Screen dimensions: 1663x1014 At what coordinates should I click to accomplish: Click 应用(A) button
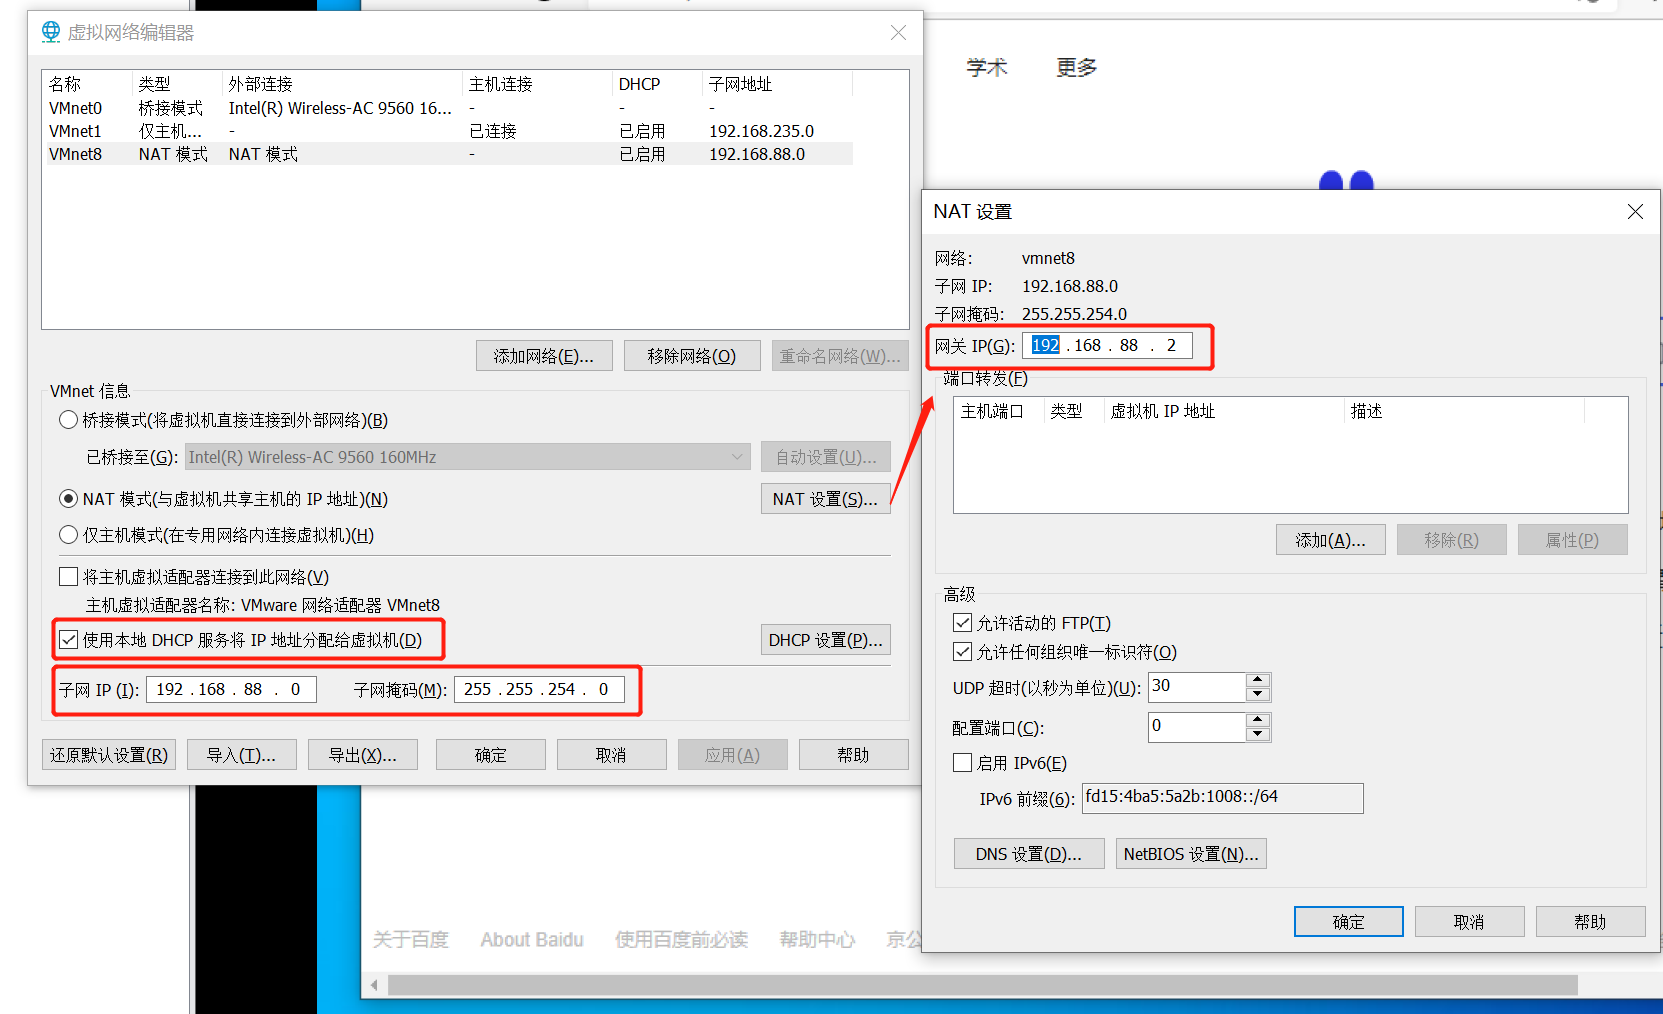733,755
